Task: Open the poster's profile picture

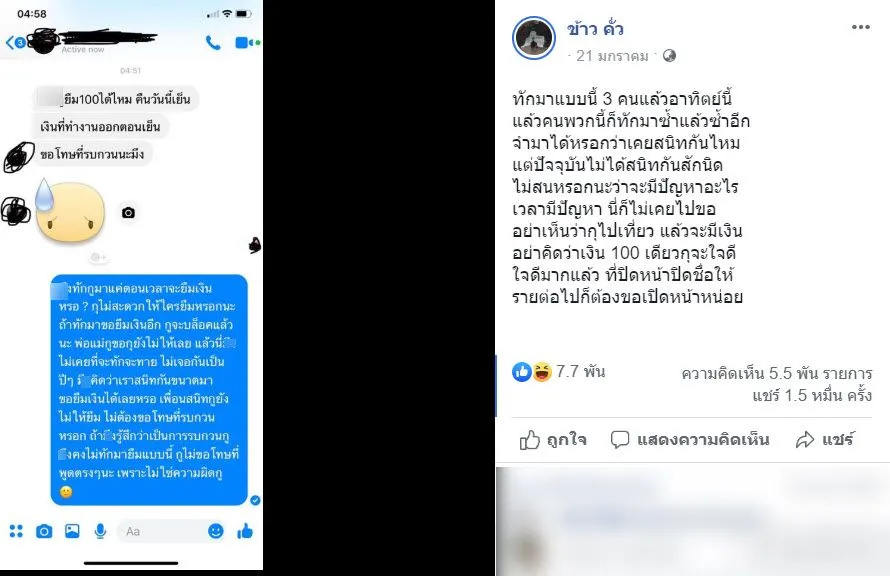Action: [x=534, y=38]
